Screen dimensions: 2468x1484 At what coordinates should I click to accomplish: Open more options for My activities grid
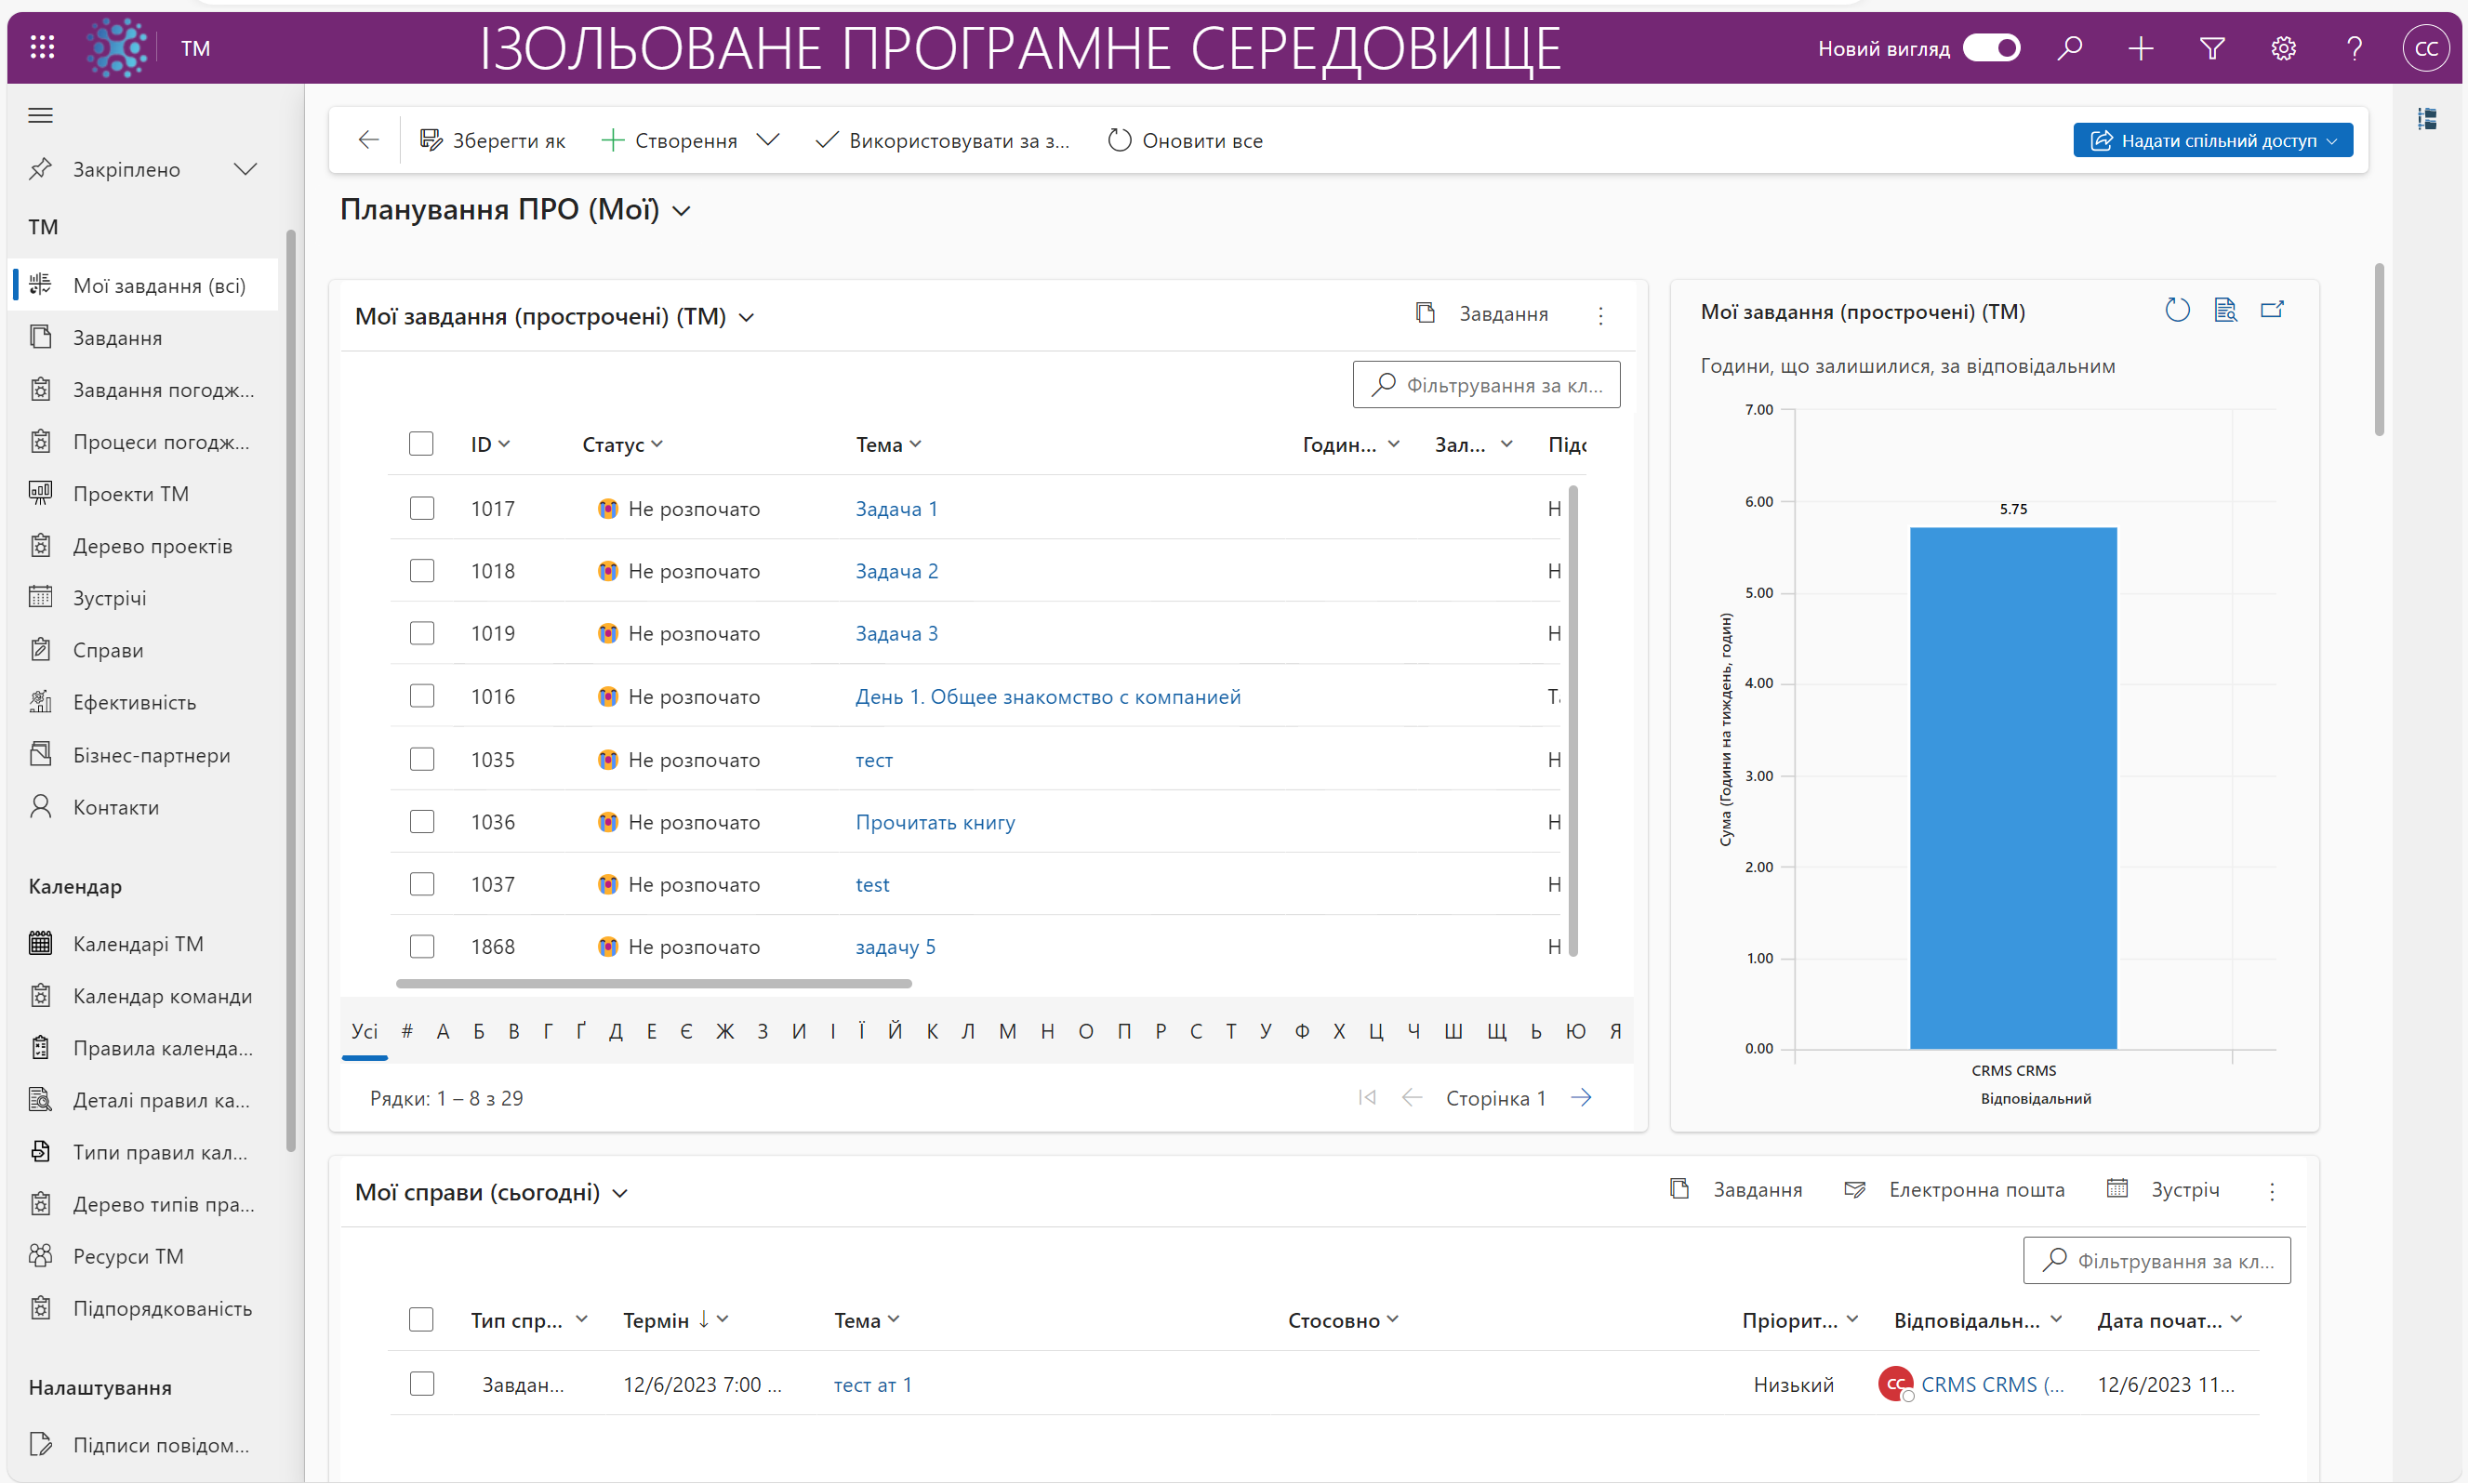[2272, 1191]
